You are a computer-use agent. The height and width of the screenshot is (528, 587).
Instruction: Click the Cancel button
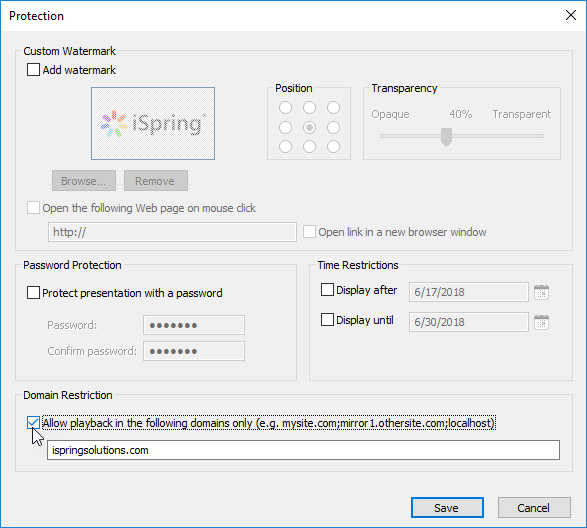tap(534, 508)
